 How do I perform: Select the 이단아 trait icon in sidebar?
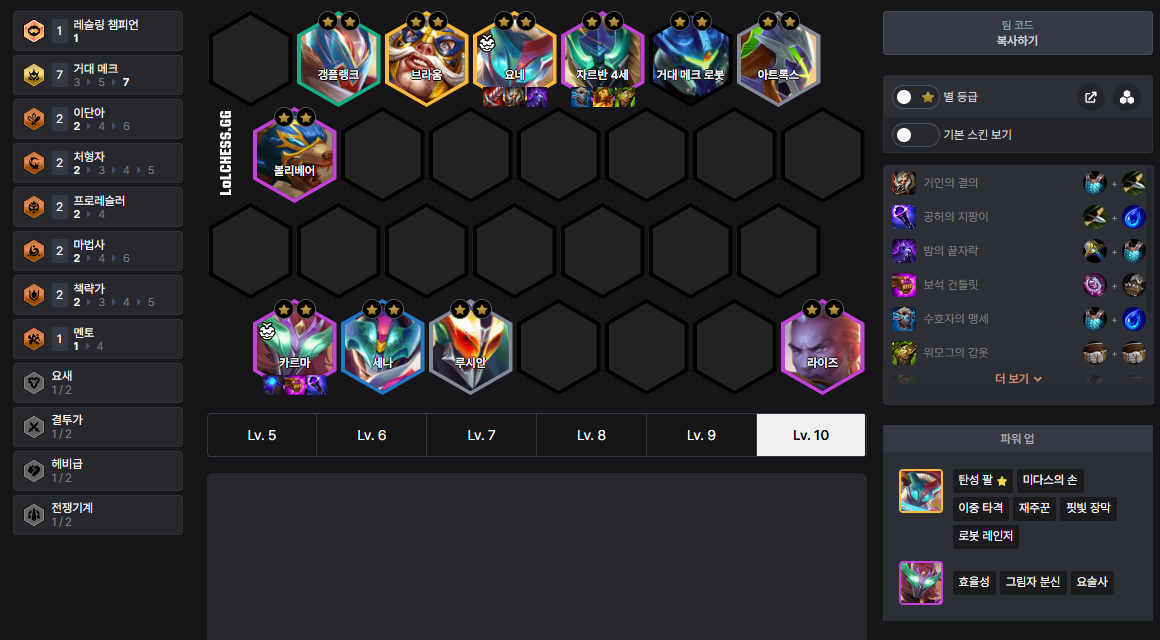(34, 119)
